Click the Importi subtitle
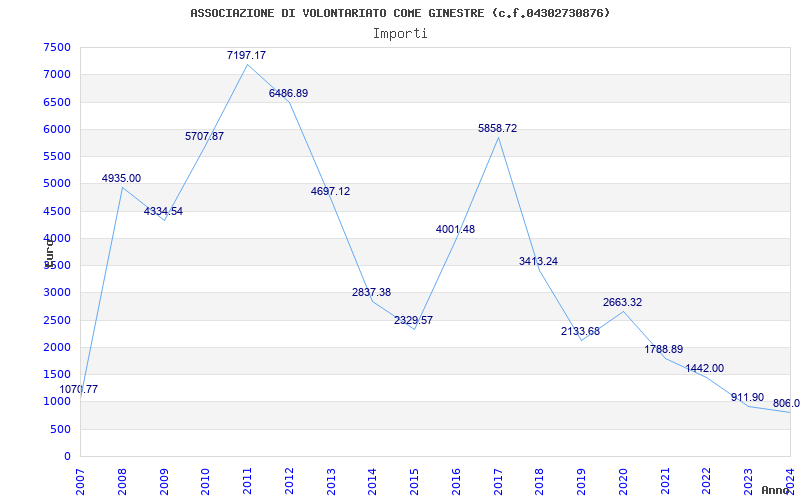800x500 pixels. pyautogui.click(x=400, y=34)
